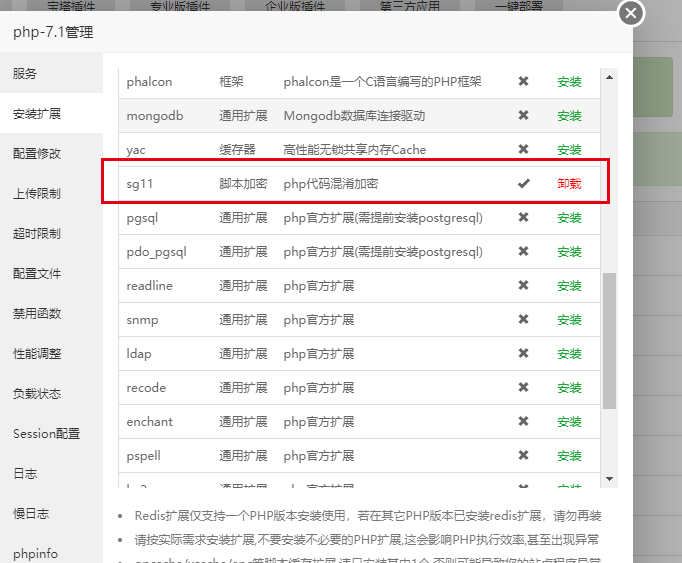Click the pdo_pgsql not-installed X icon
The width and height of the screenshot is (682, 563).
click(x=523, y=251)
